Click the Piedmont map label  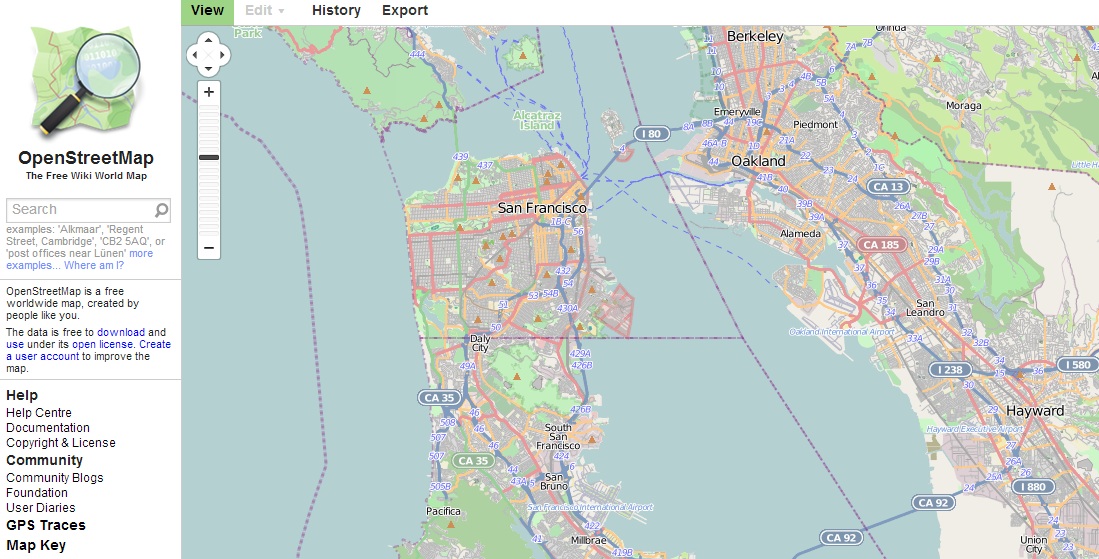tap(815, 124)
